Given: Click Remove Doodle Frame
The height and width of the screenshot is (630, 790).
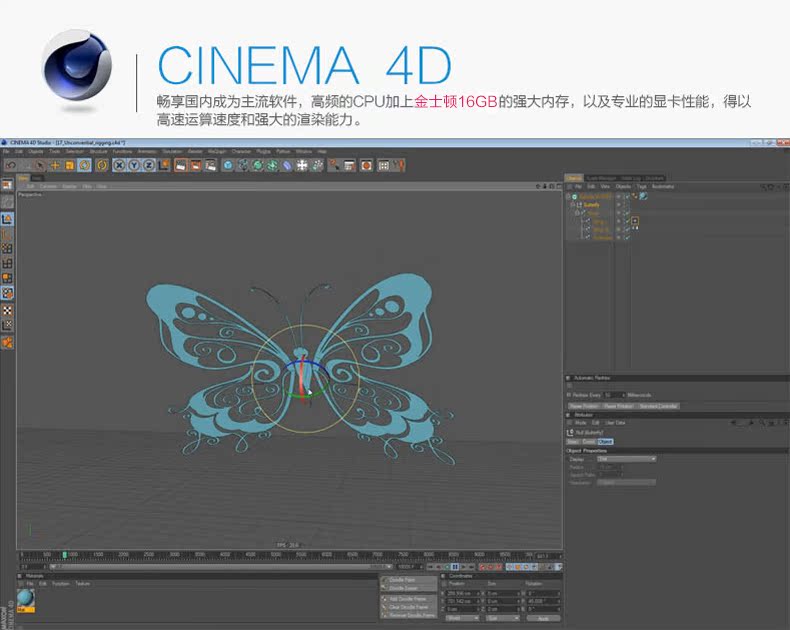Looking at the screenshot, I should [408, 615].
